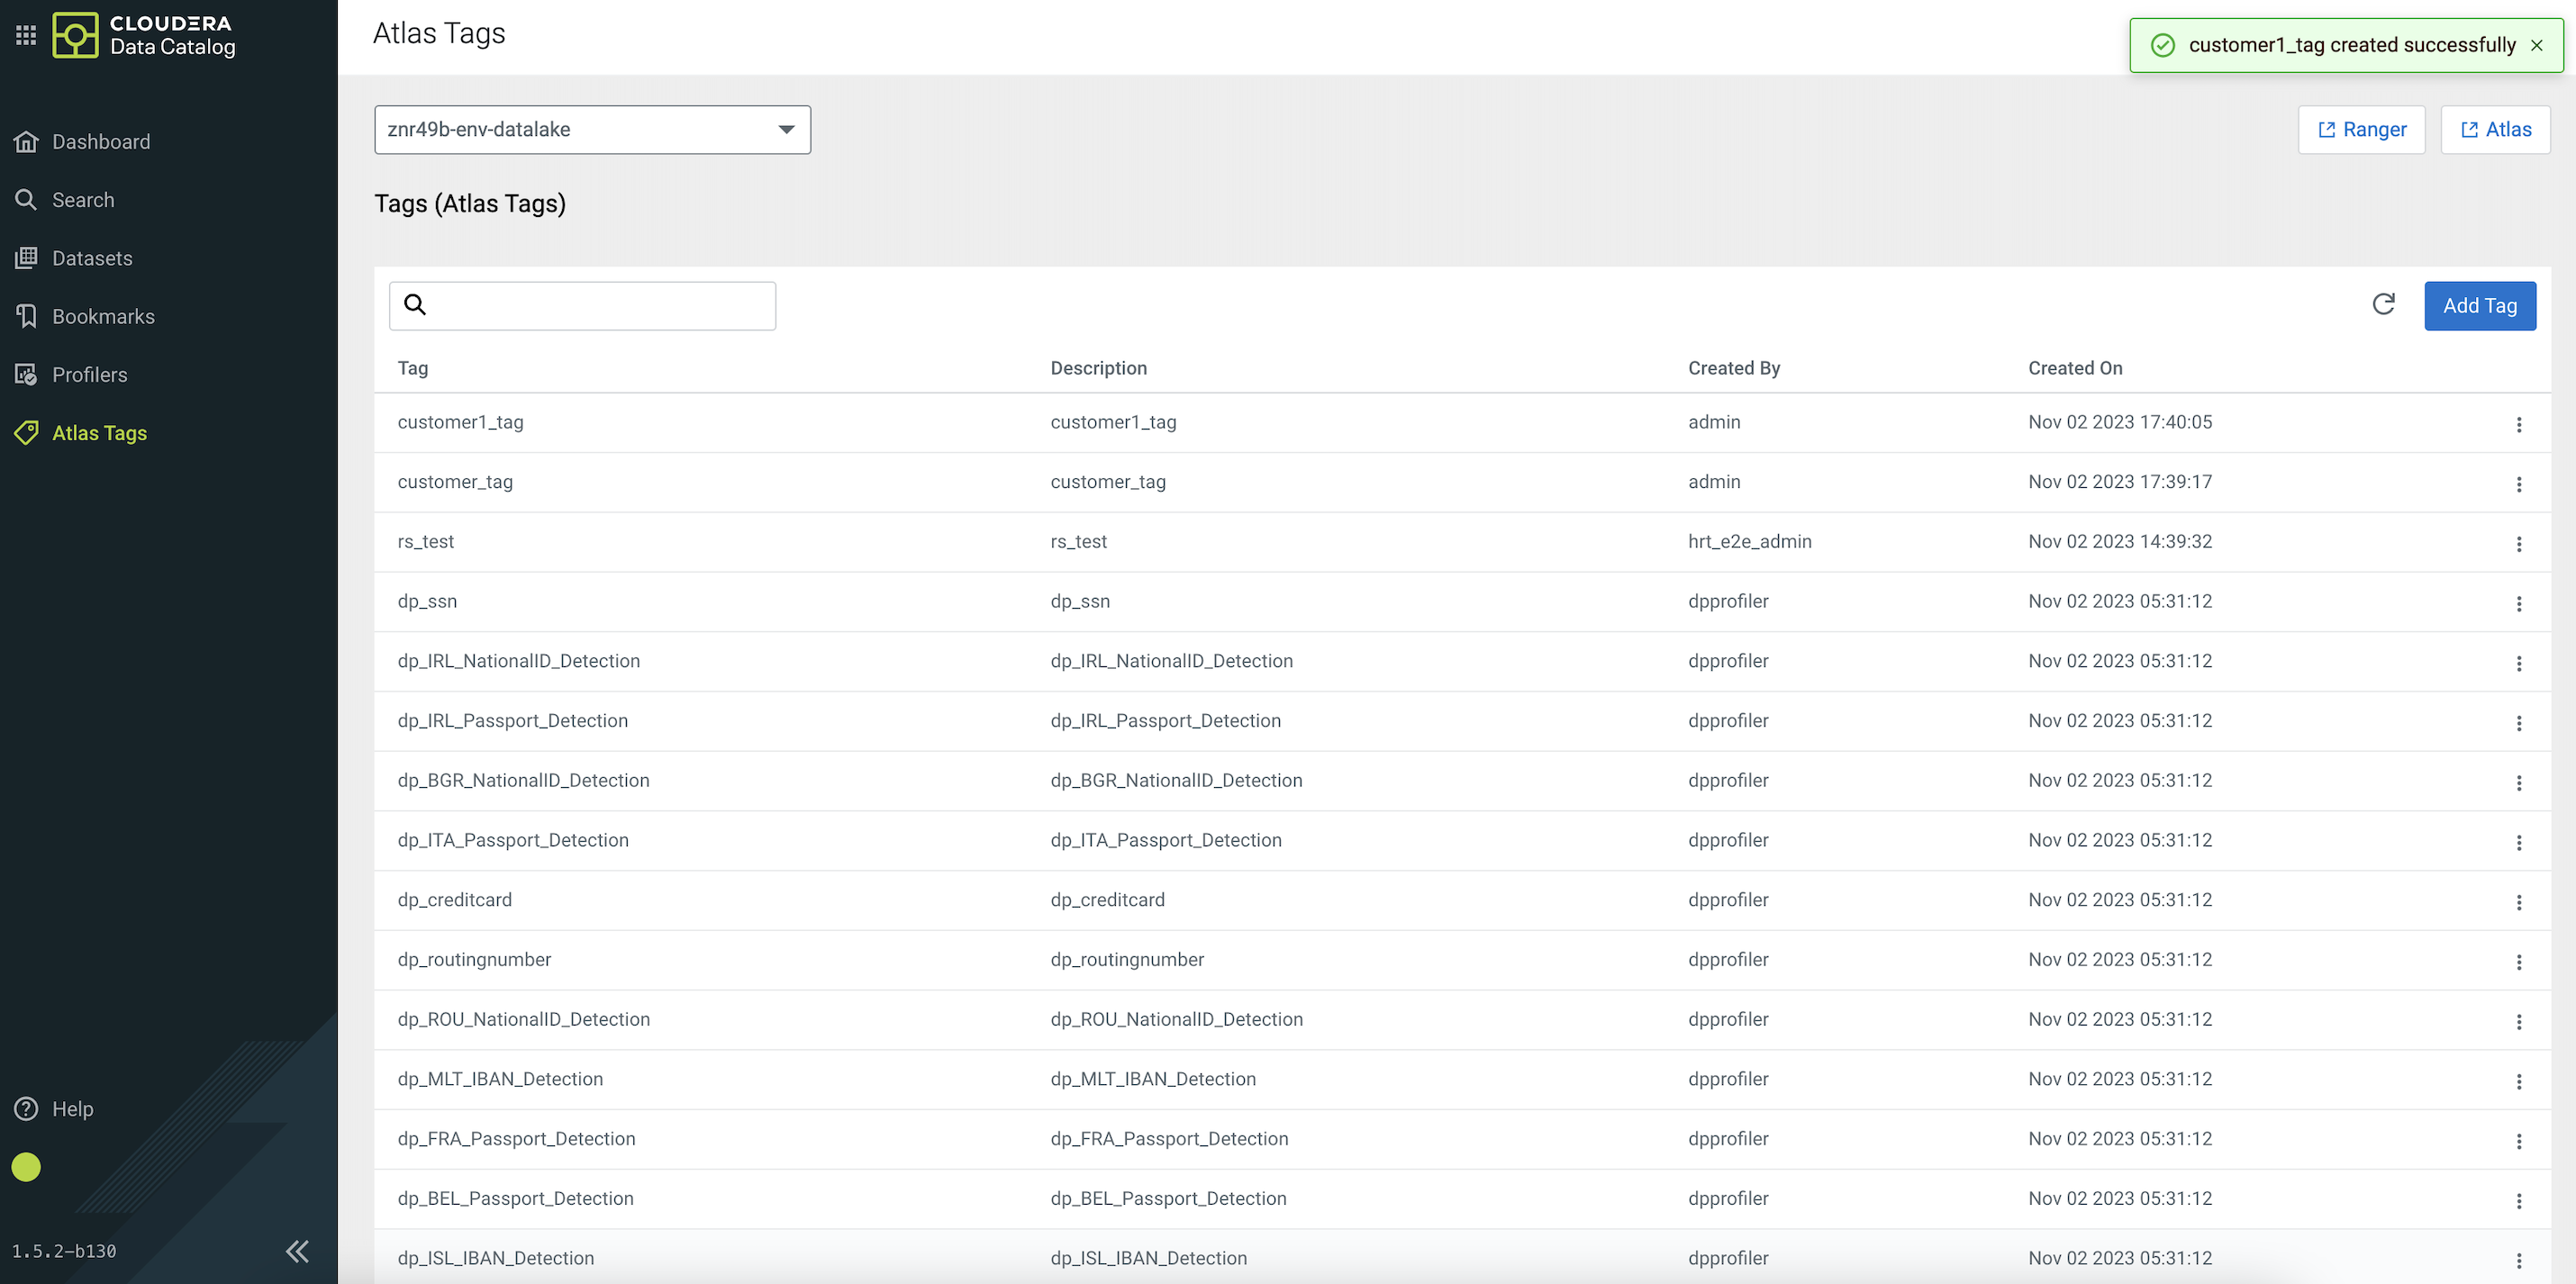The height and width of the screenshot is (1284, 2576).
Task: Click the green user avatar circle
Action: click(x=26, y=1166)
